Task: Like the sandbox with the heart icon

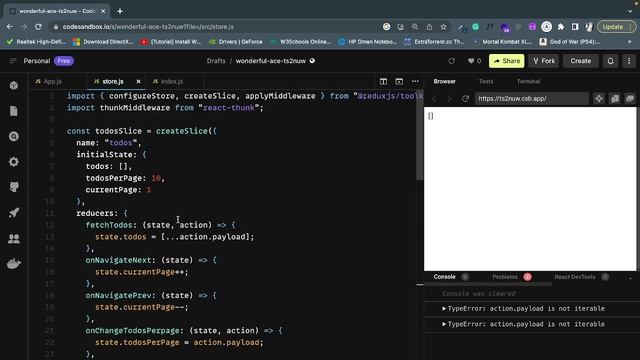Action: (x=471, y=61)
